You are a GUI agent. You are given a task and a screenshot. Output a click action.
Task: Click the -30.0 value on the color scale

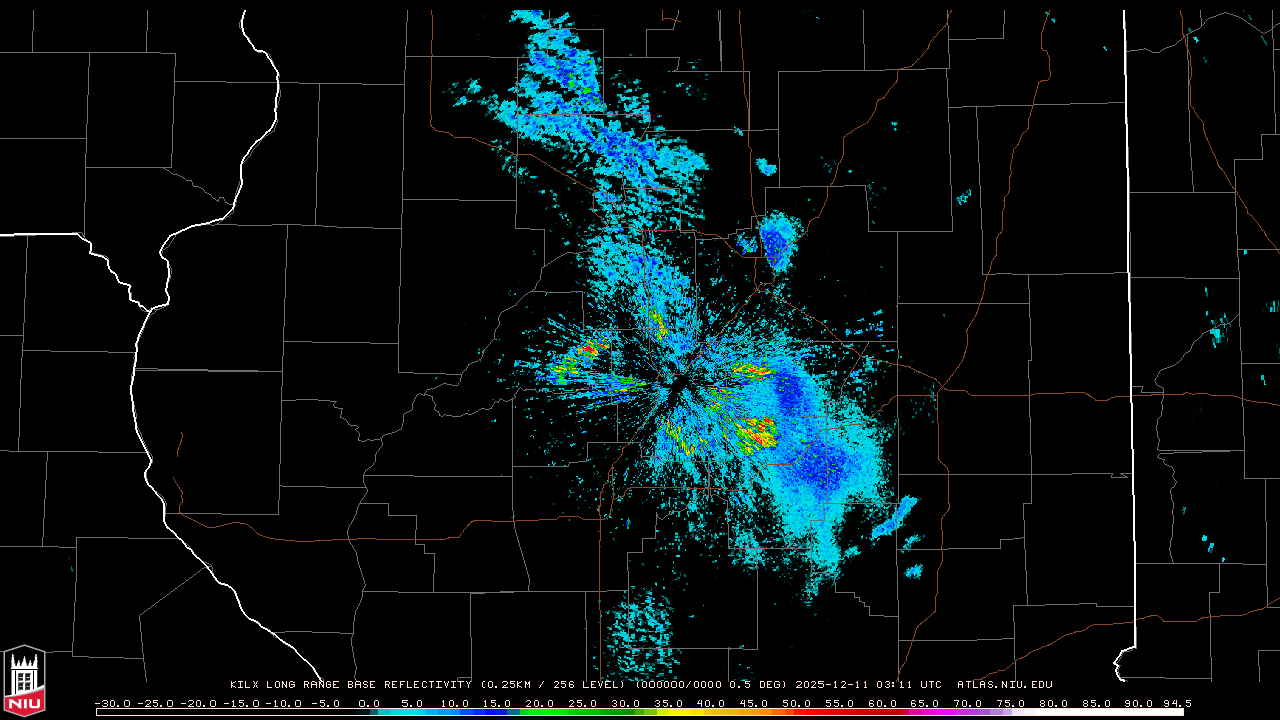pos(111,703)
